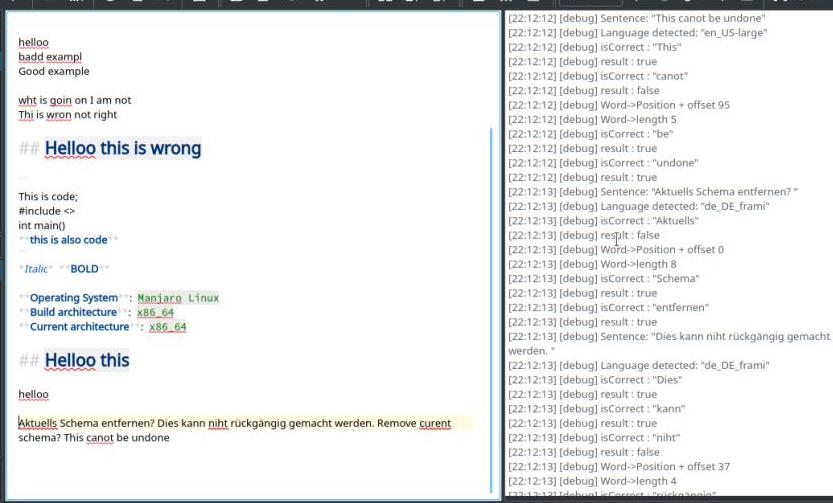833x503 pixels.
Task: Click log Sentence "Dies kann niht rückgängig"
Action: coord(669,344)
